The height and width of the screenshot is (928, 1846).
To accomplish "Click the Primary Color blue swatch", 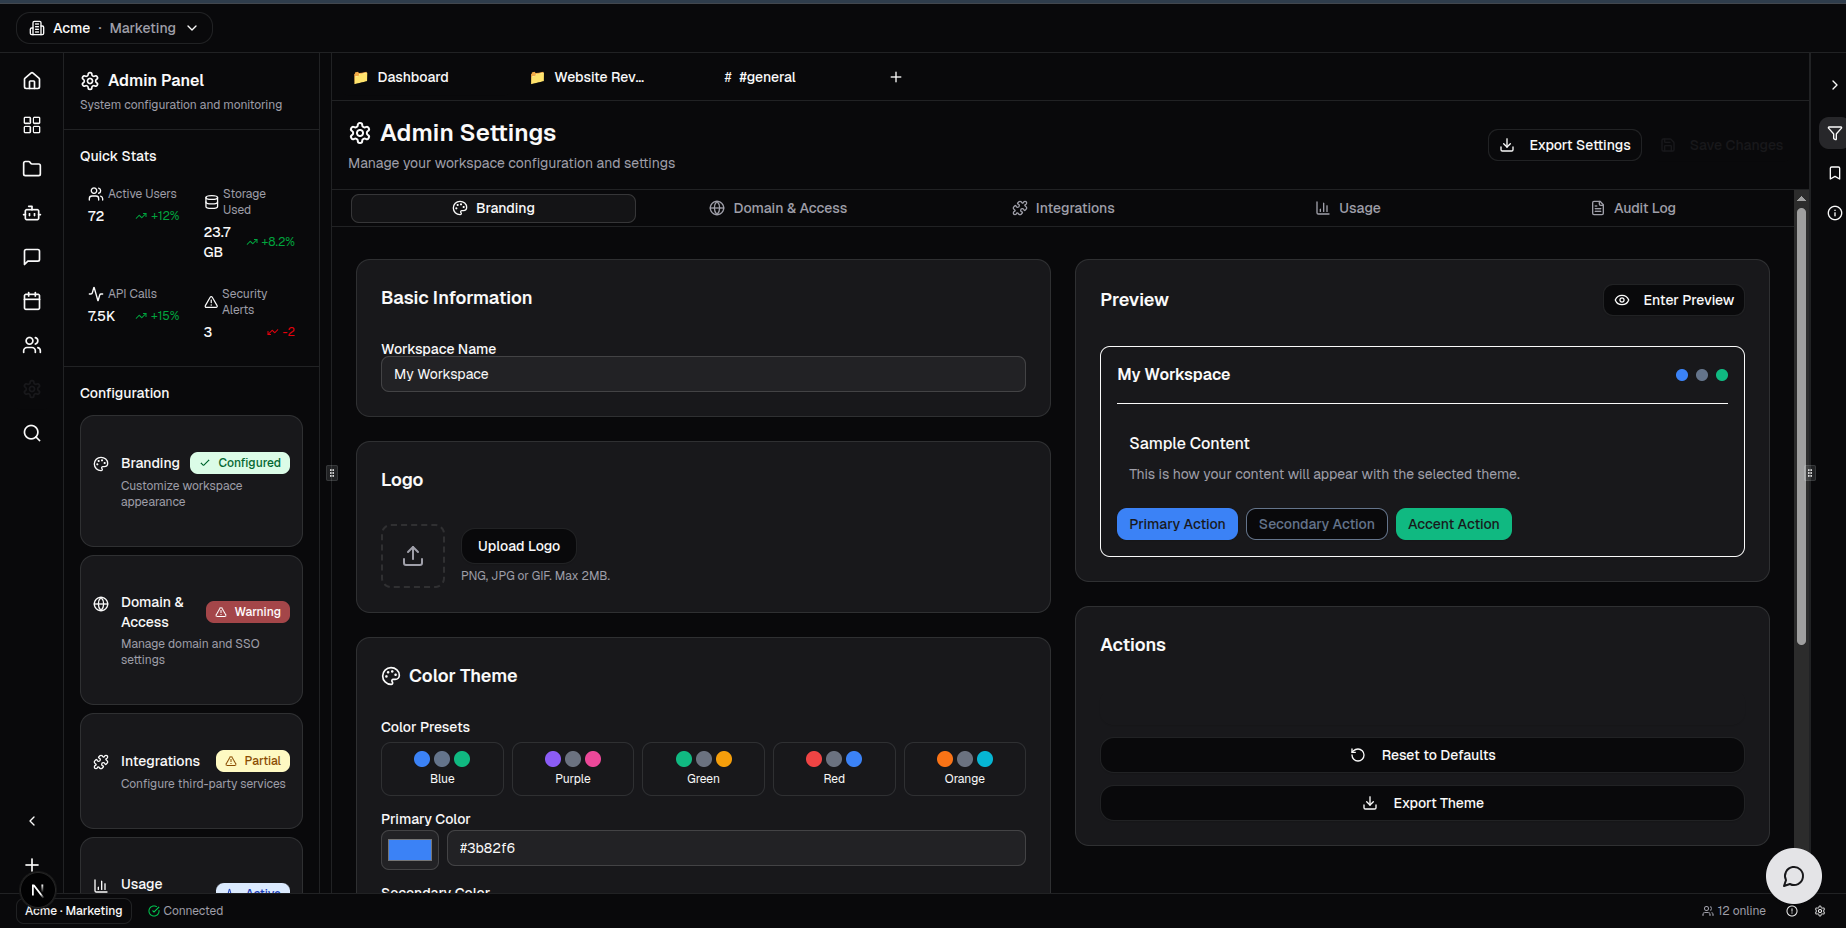I will [x=410, y=849].
